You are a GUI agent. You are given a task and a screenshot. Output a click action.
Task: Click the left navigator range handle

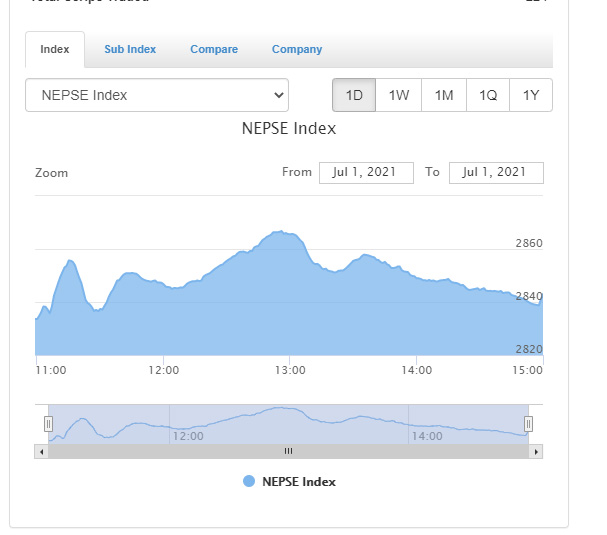coord(48,424)
